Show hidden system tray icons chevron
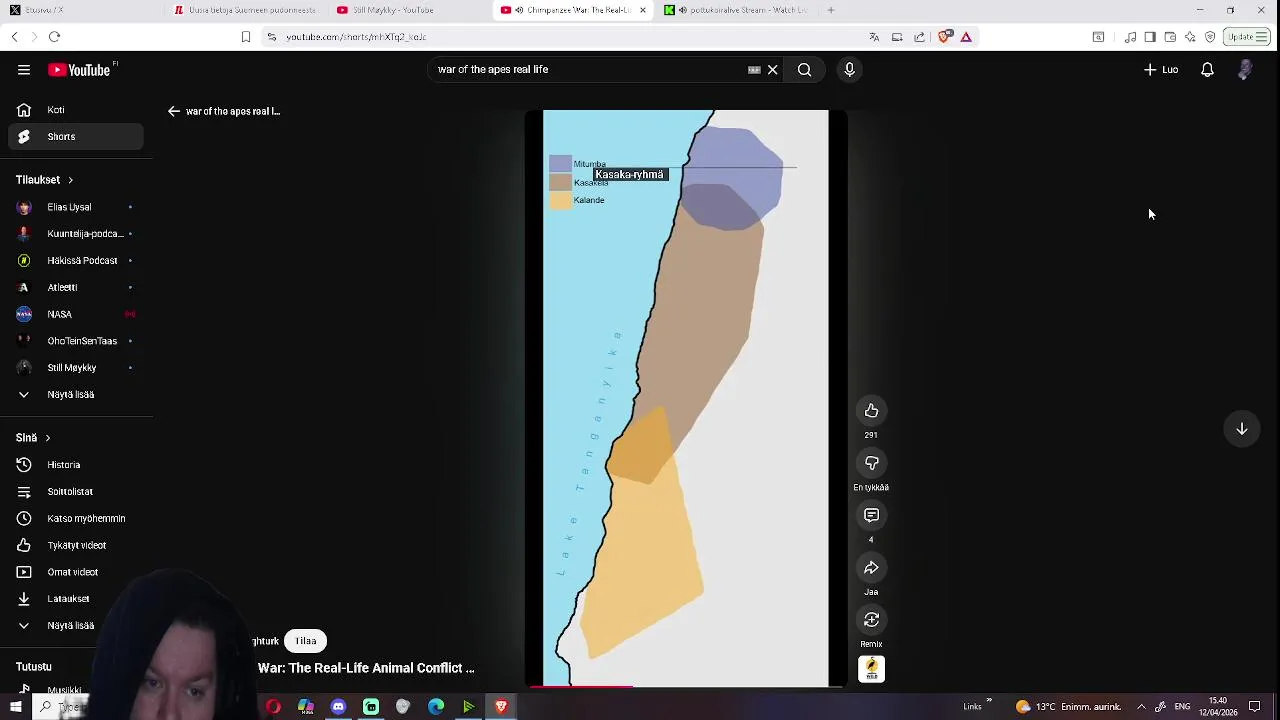Viewport: 1280px width, 720px height. pyautogui.click(x=1141, y=707)
